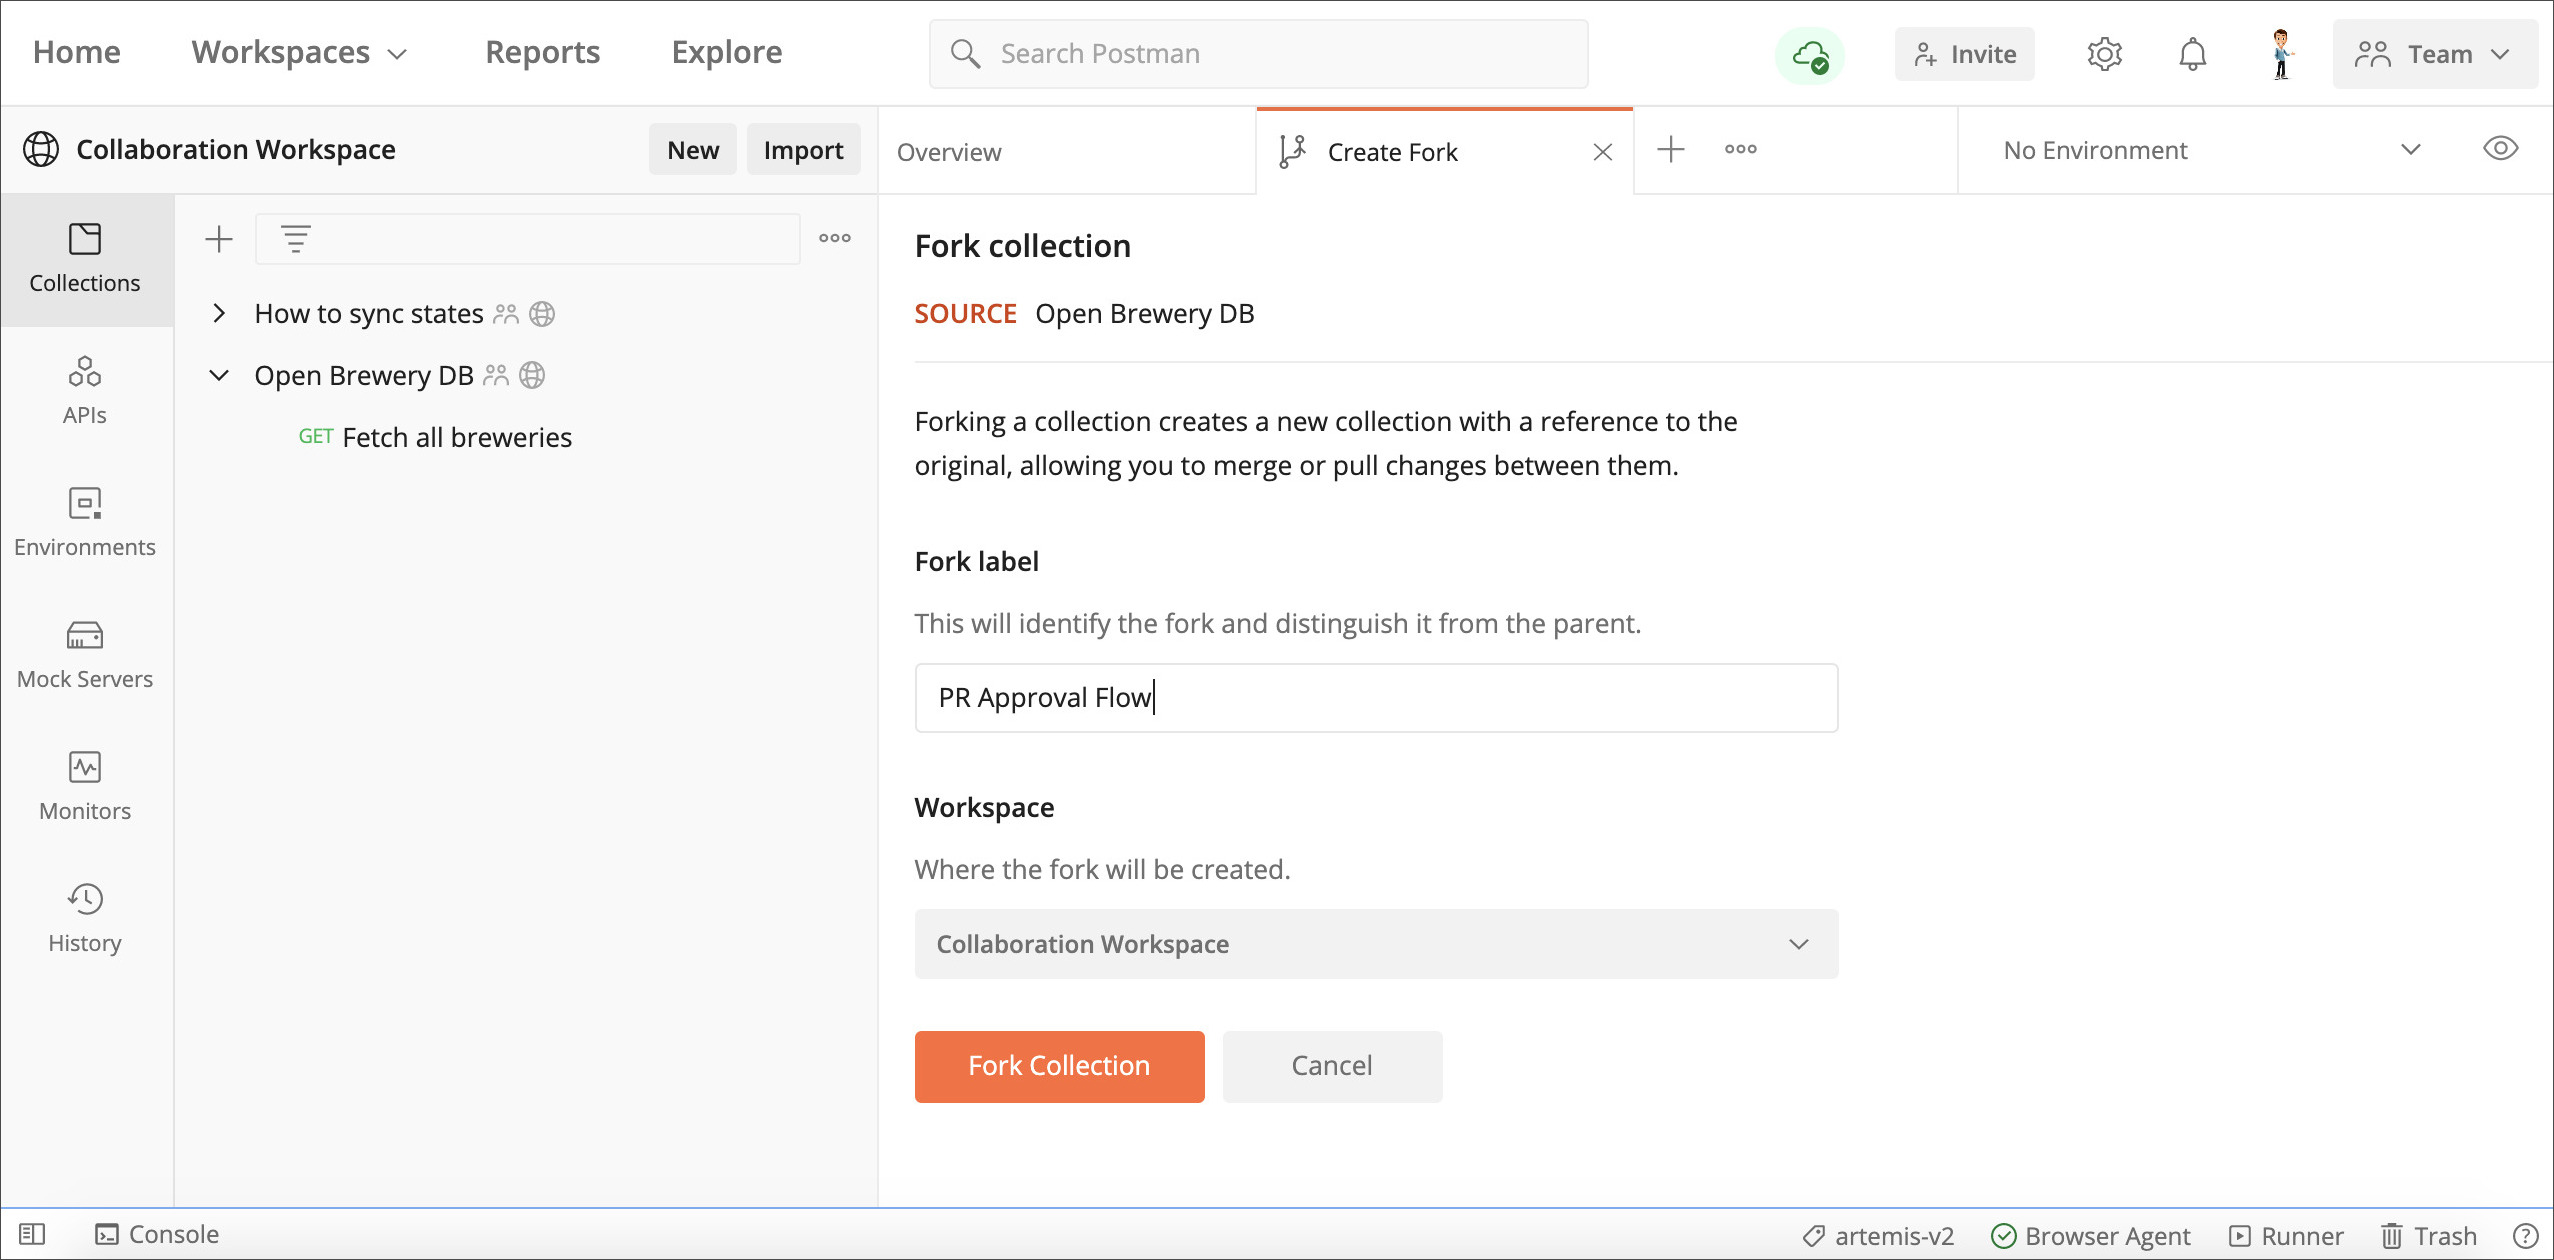The height and width of the screenshot is (1260, 2554).
Task: Click the Fork Collection button
Action: tap(1059, 1066)
